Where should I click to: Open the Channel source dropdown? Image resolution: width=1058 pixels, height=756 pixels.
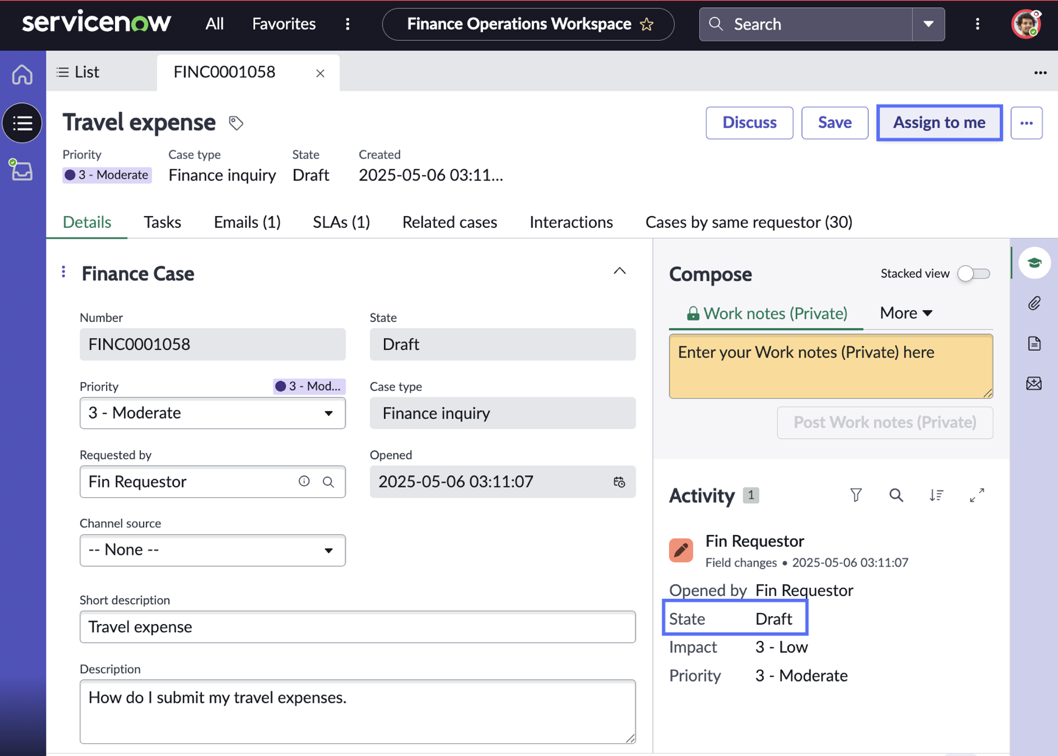point(213,550)
